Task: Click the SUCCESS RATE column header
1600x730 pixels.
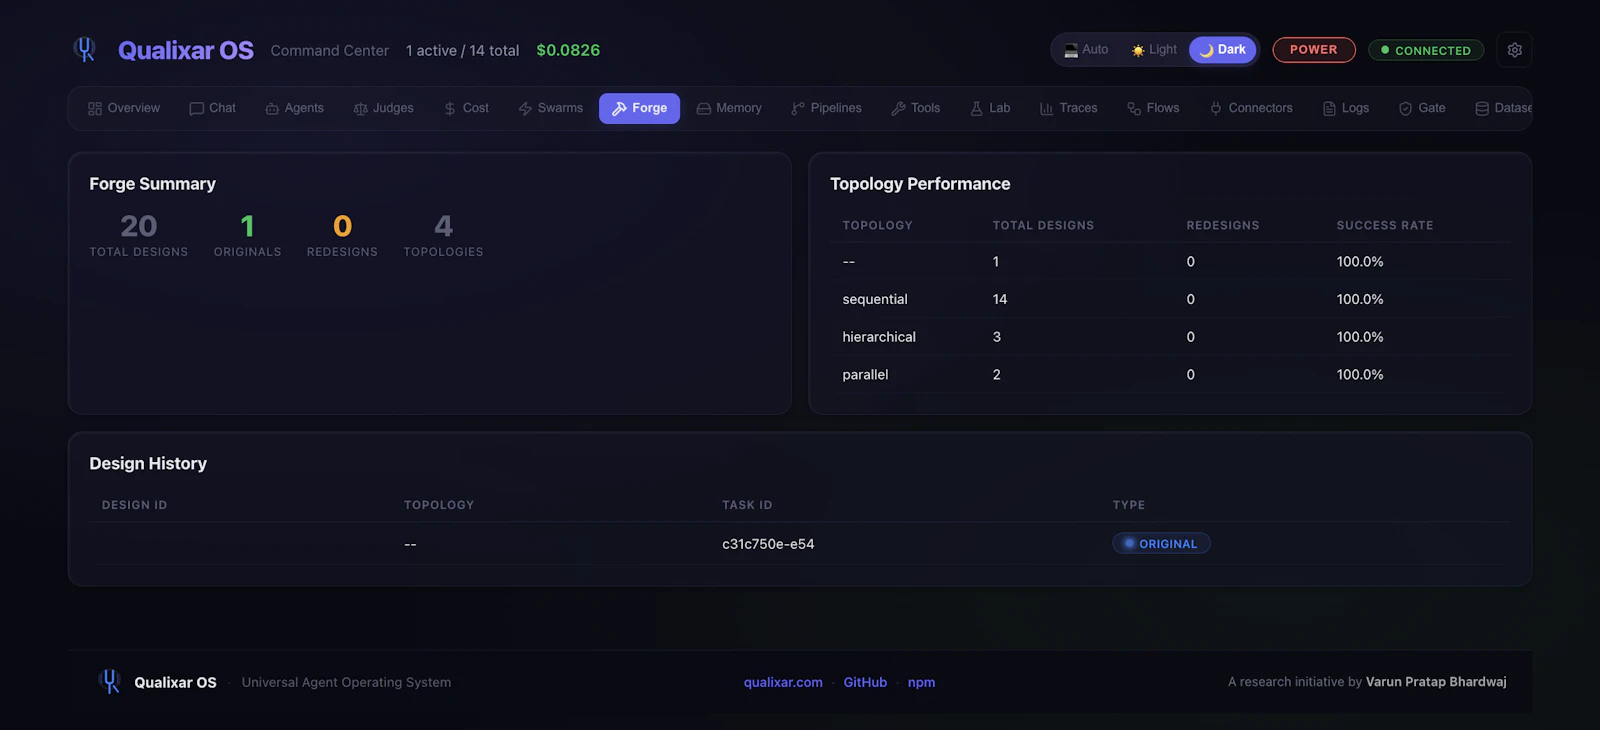Action: 1385,225
